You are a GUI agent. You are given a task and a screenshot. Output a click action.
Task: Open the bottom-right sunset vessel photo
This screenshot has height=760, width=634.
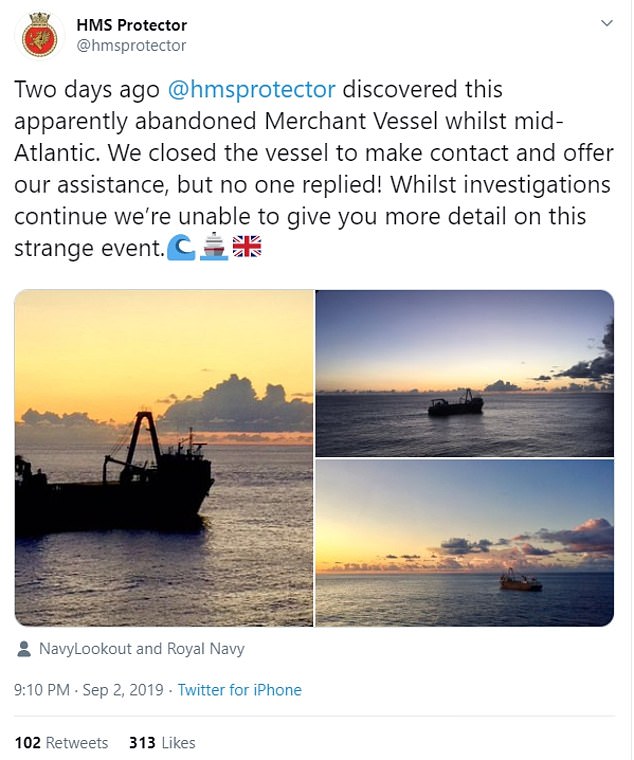pyautogui.click(x=464, y=543)
